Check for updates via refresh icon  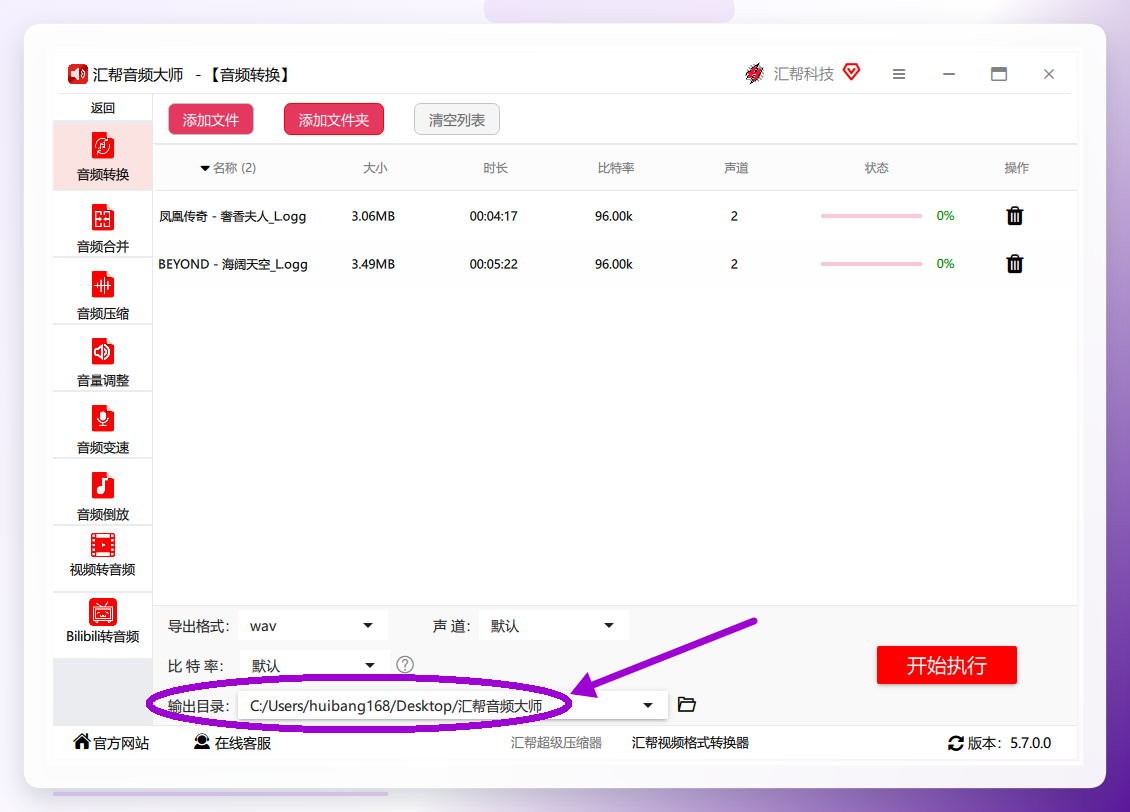(956, 743)
